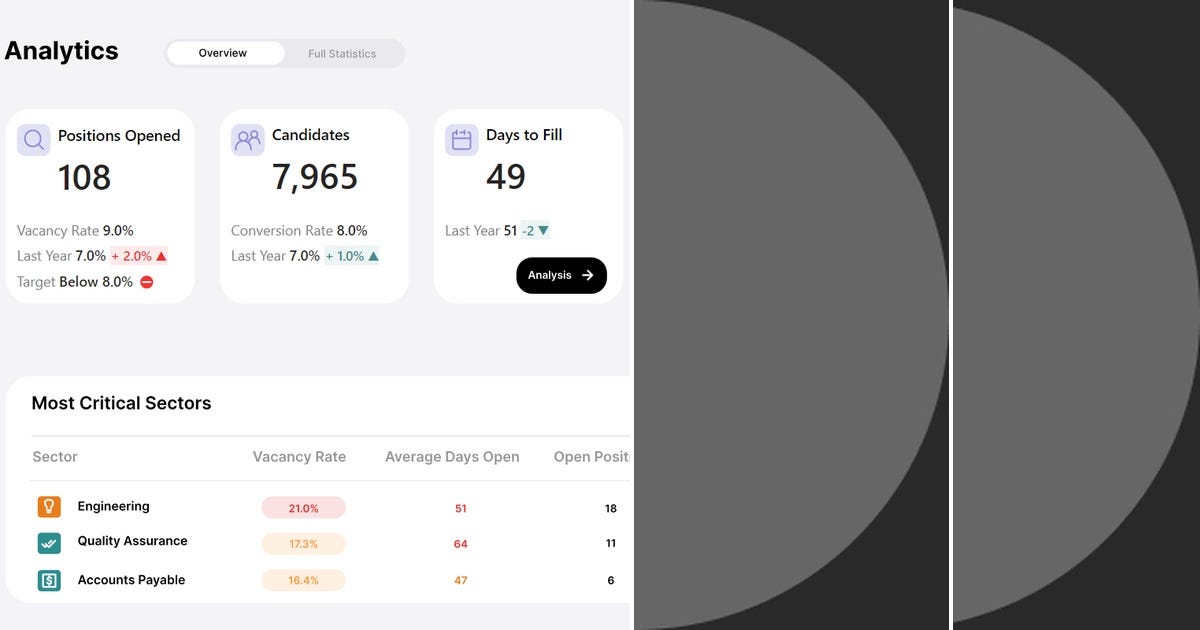Click the Quality Assurance checkmark icon
This screenshot has height=630, width=1200.
49,543
